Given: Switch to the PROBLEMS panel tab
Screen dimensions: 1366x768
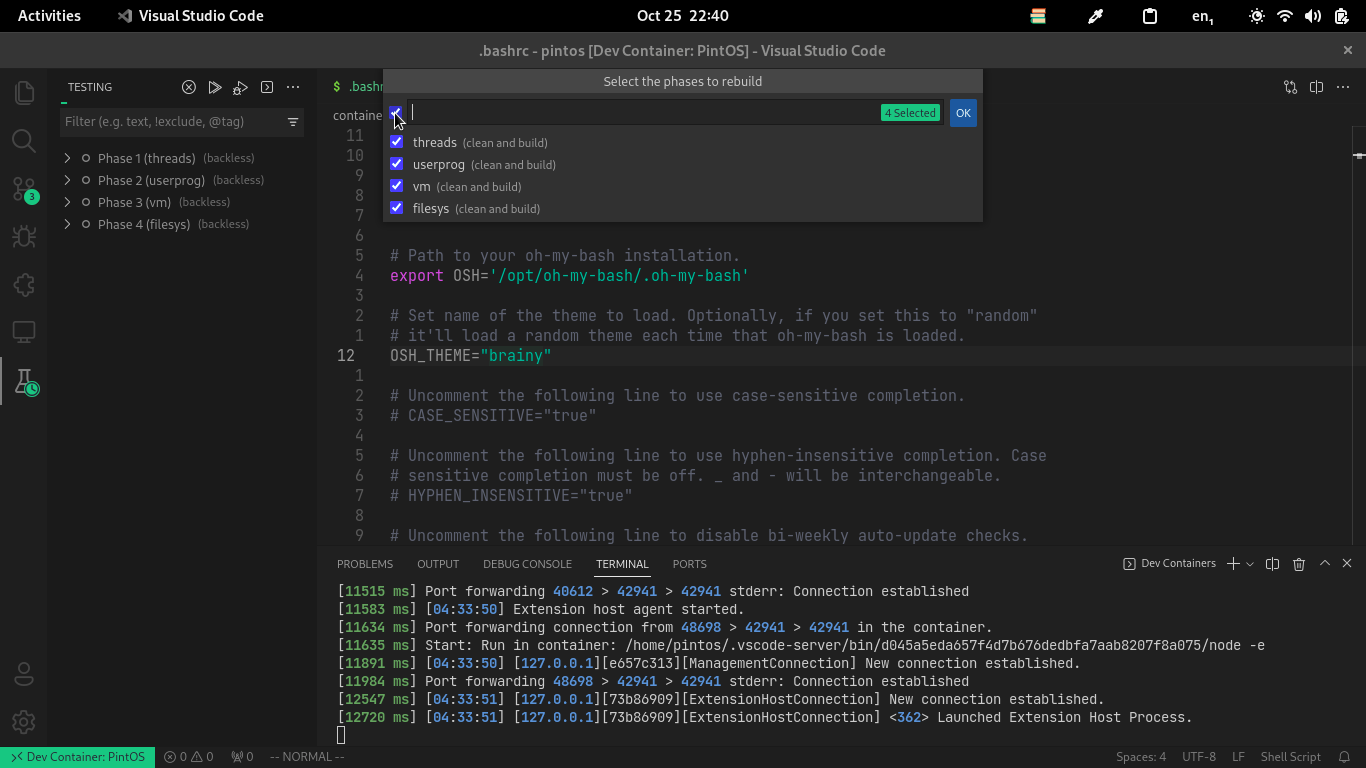Looking at the screenshot, I should click(365, 564).
